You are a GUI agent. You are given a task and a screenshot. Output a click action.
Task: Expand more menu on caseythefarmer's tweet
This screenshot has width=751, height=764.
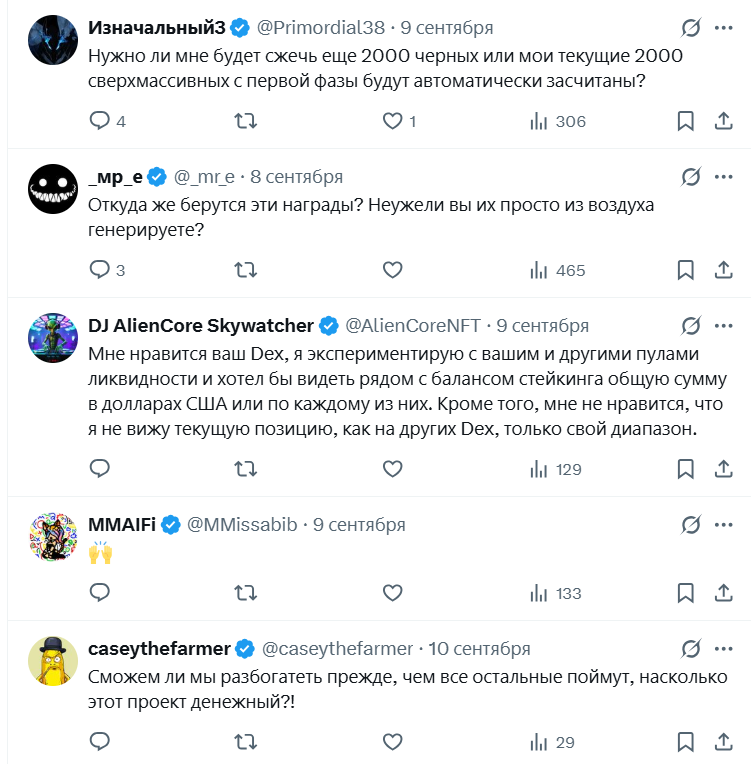coord(725,649)
